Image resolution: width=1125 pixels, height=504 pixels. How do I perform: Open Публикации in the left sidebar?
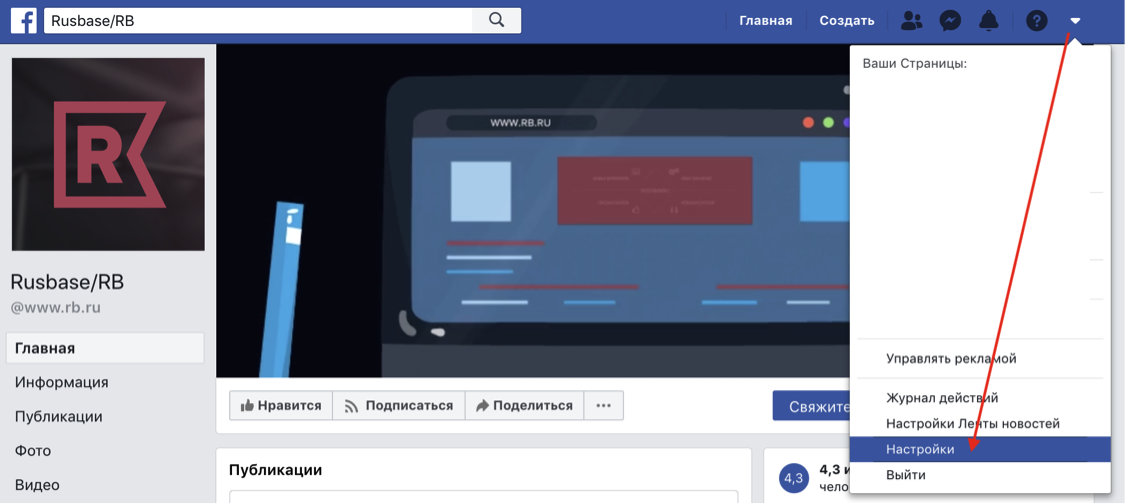[59, 416]
